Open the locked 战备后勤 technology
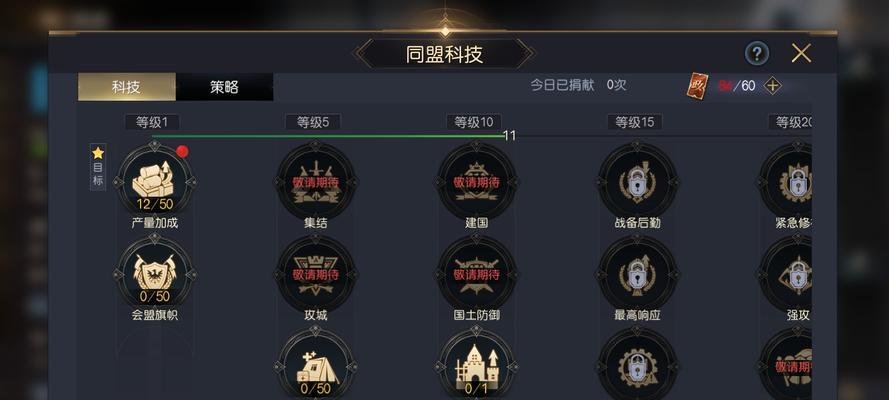 (x=638, y=182)
